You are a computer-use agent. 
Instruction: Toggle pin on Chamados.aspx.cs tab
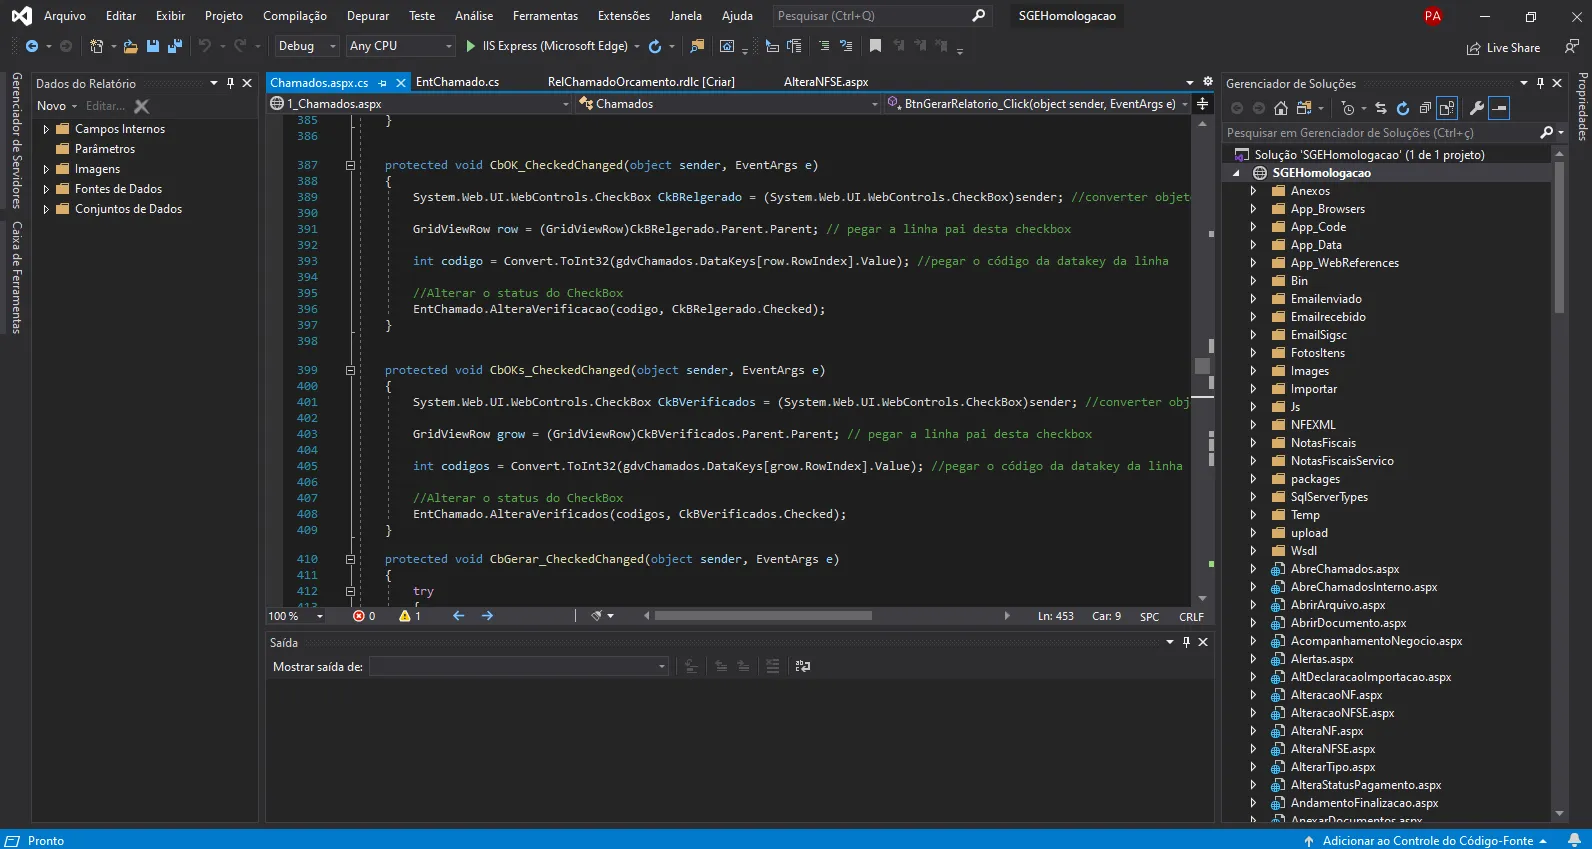tap(383, 83)
